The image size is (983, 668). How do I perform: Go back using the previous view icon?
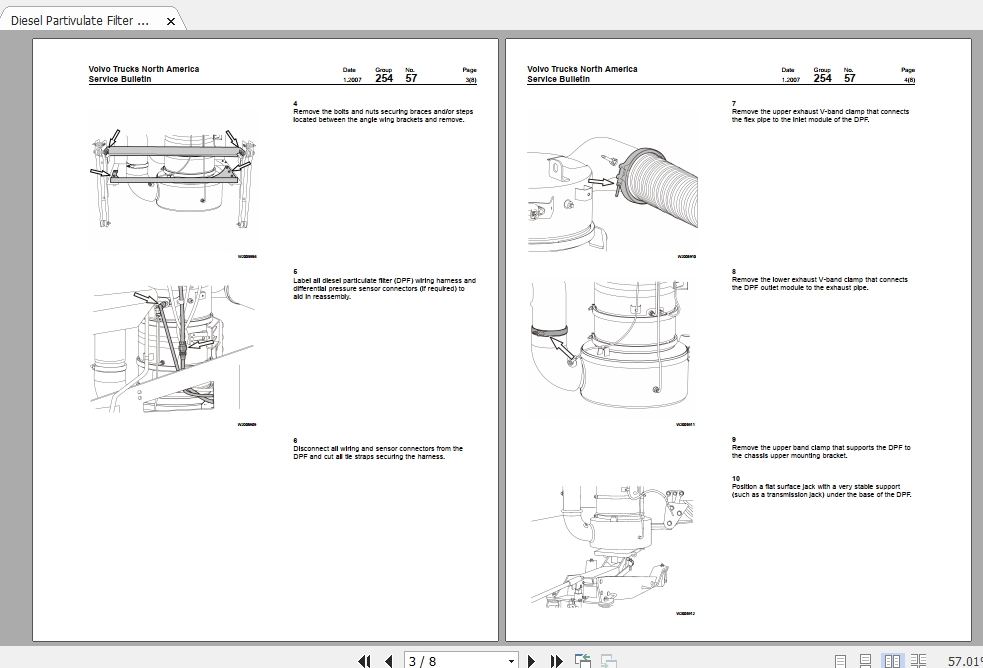(581, 660)
